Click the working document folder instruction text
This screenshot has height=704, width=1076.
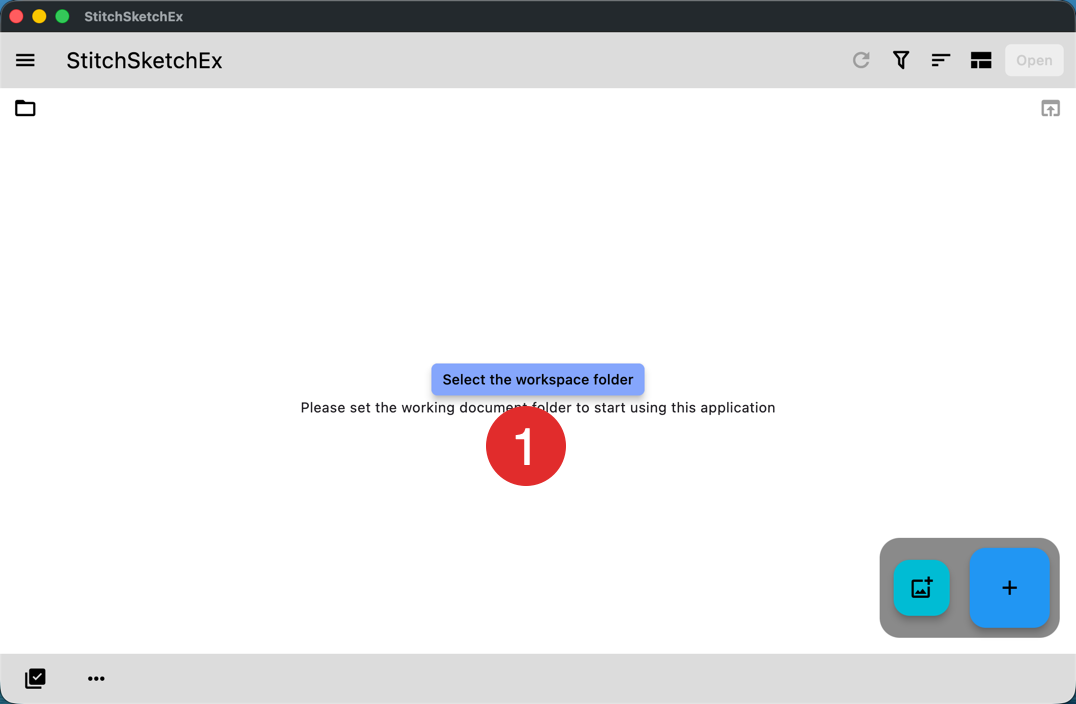click(x=537, y=408)
